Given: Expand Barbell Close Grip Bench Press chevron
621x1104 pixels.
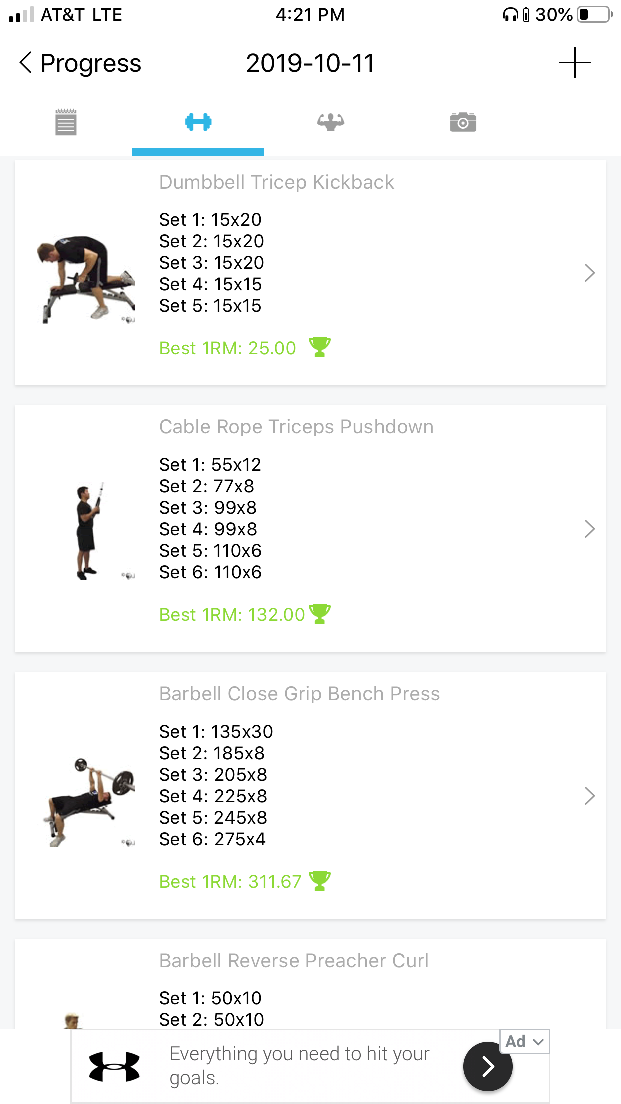Looking at the screenshot, I should coord(589,796).
